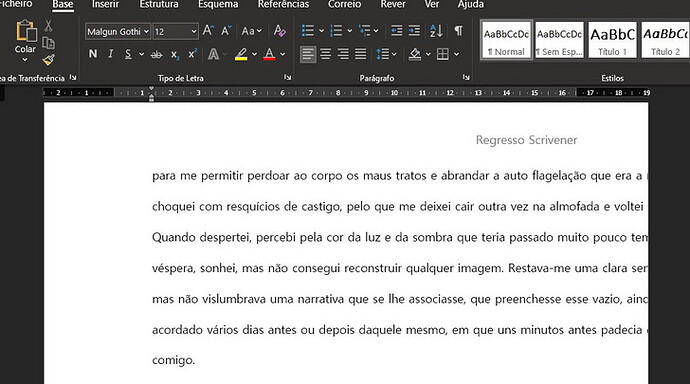This screenshot has height=384, width=690.
Task: Clear all formatting with eraser A
Action: (x=279, y=31)
